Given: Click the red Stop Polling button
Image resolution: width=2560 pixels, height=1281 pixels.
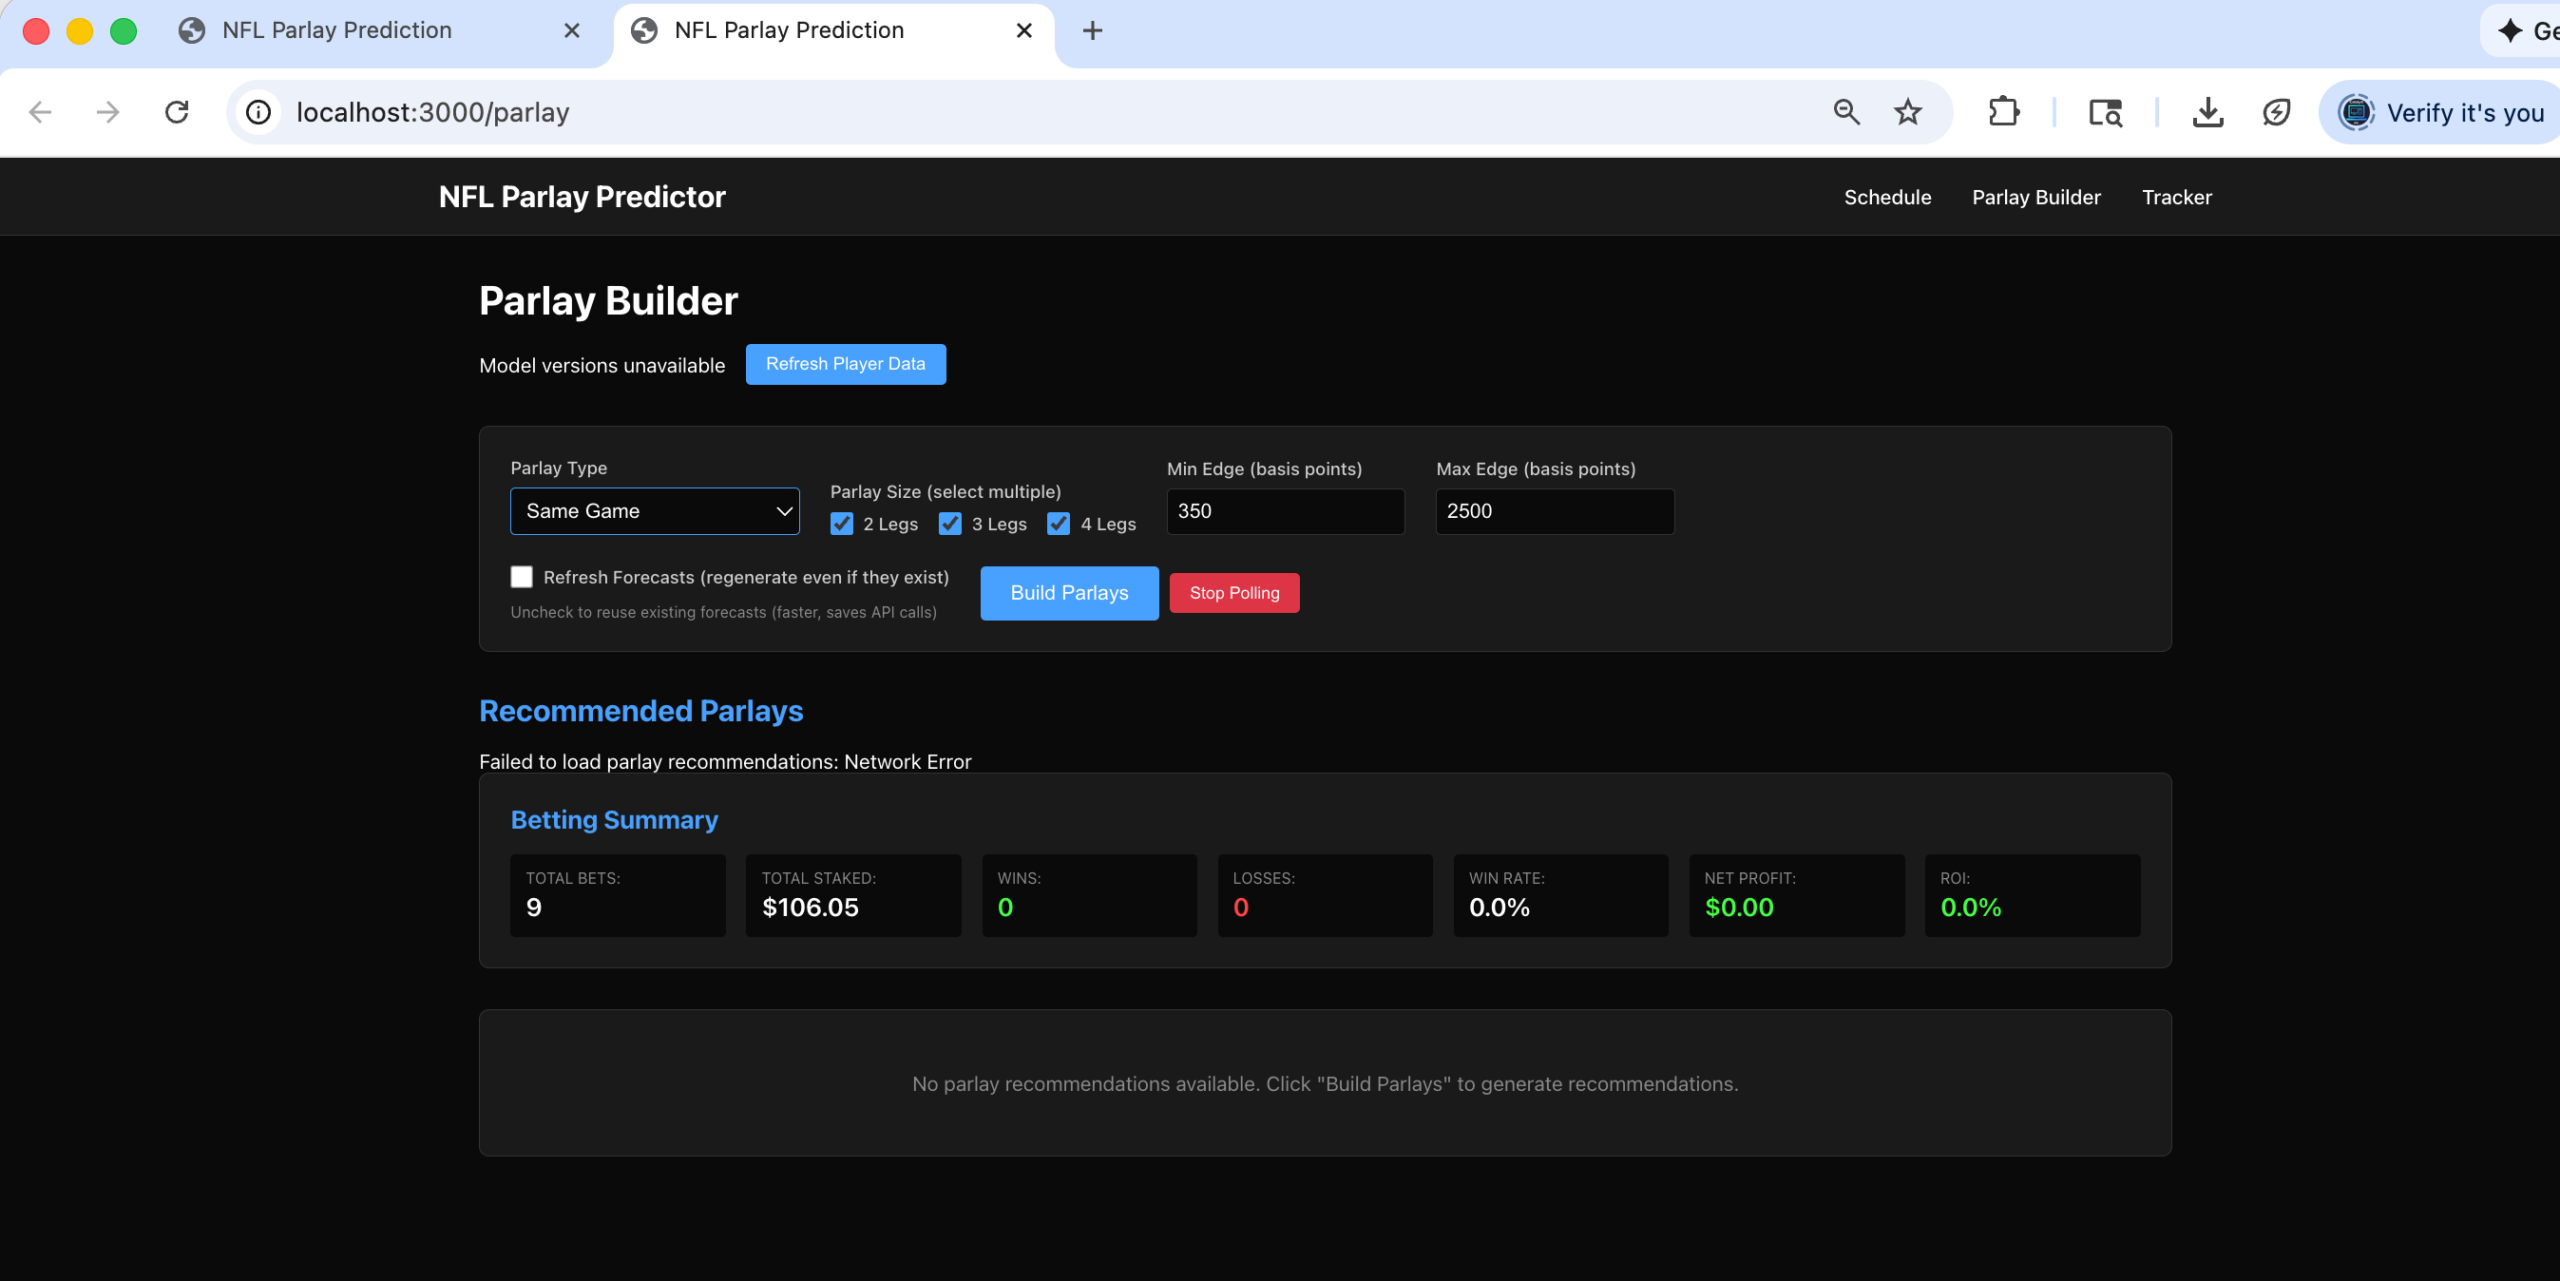Looking at the screenshot, I should [1234, 593].
